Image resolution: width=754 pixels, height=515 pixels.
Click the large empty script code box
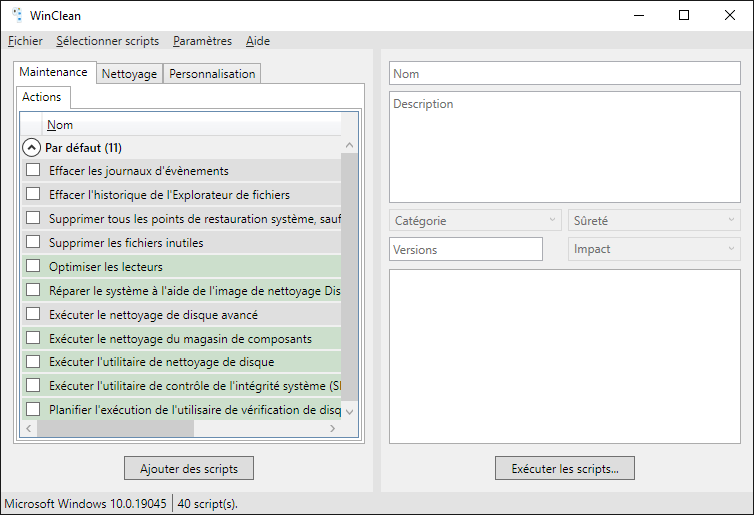(565, 356)
